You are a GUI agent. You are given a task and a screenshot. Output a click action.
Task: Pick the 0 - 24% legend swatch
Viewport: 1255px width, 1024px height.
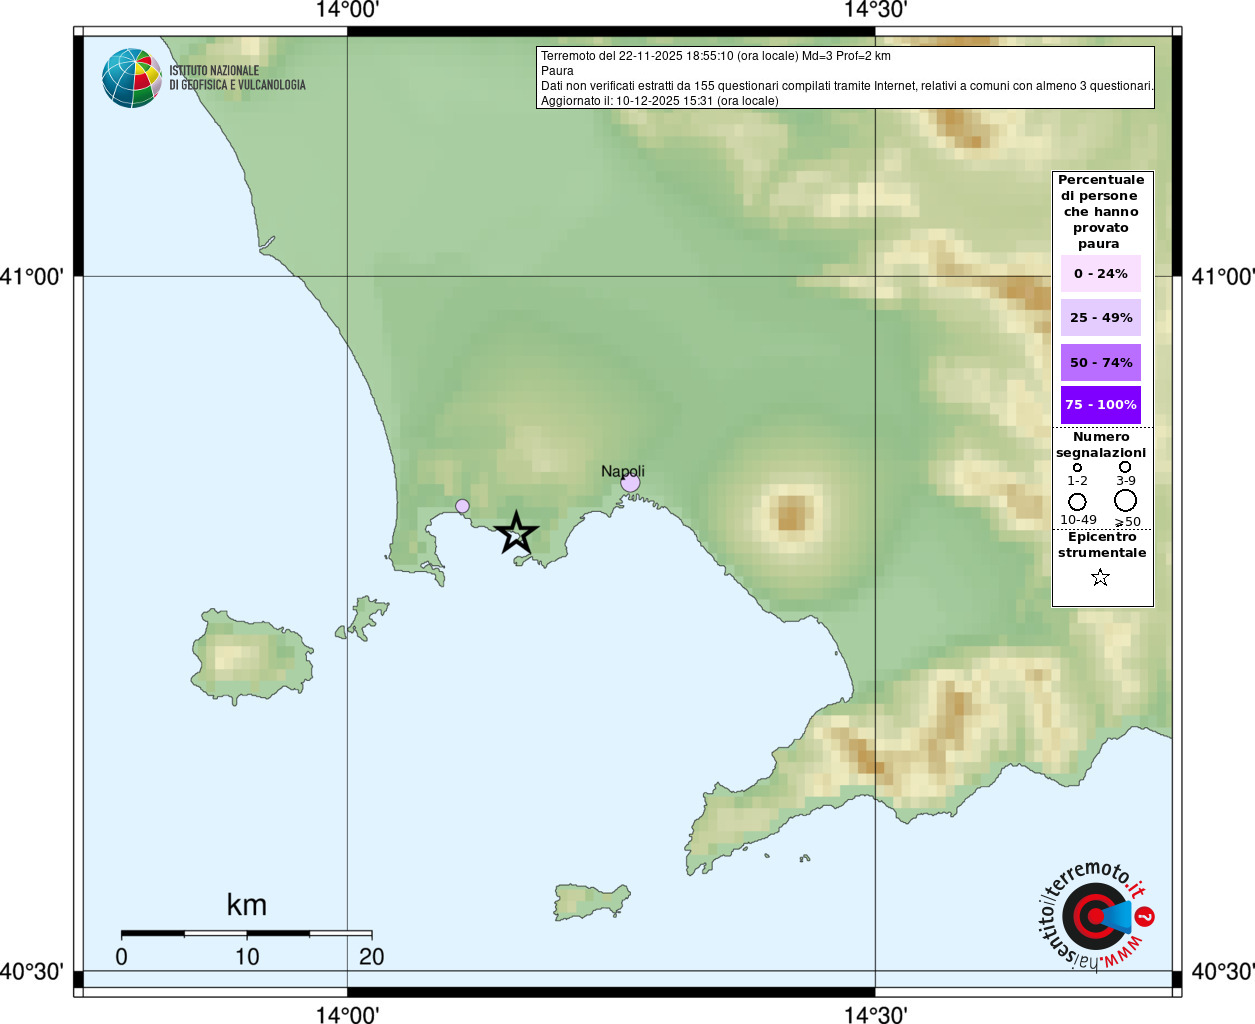pos(1100,274)
